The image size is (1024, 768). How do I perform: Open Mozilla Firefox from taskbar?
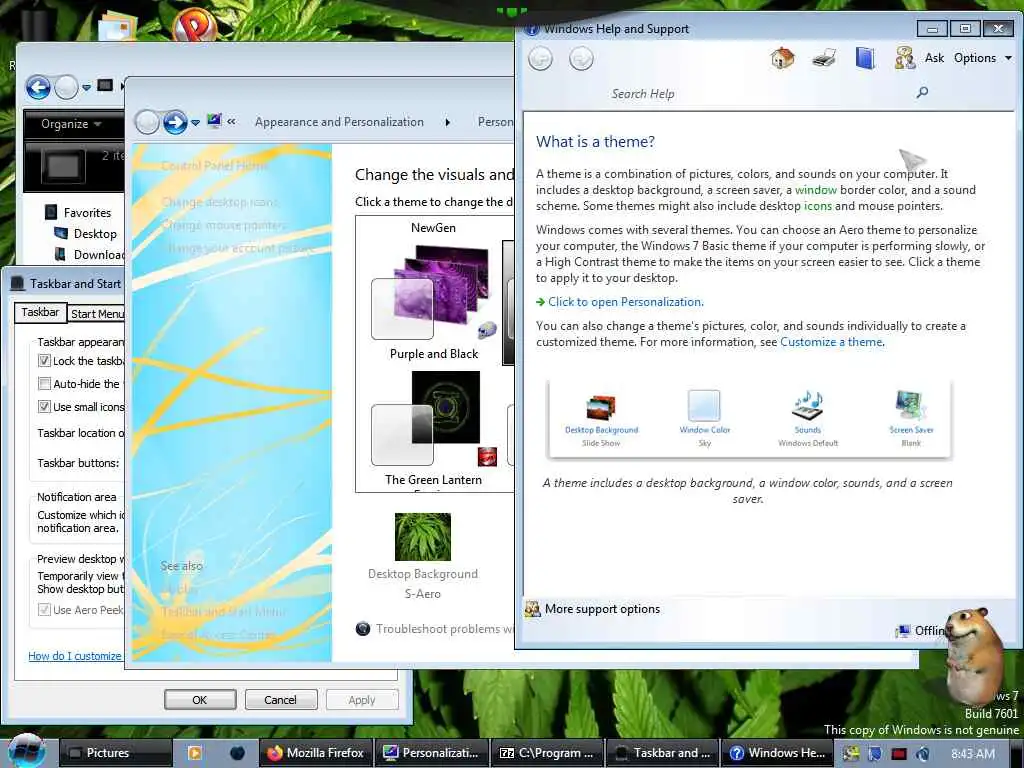[316, 753]
